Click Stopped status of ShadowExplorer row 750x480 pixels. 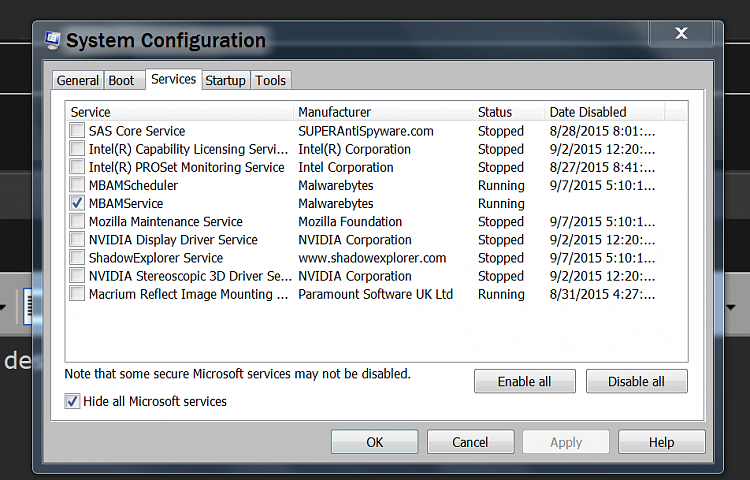[x=501, y=258]
